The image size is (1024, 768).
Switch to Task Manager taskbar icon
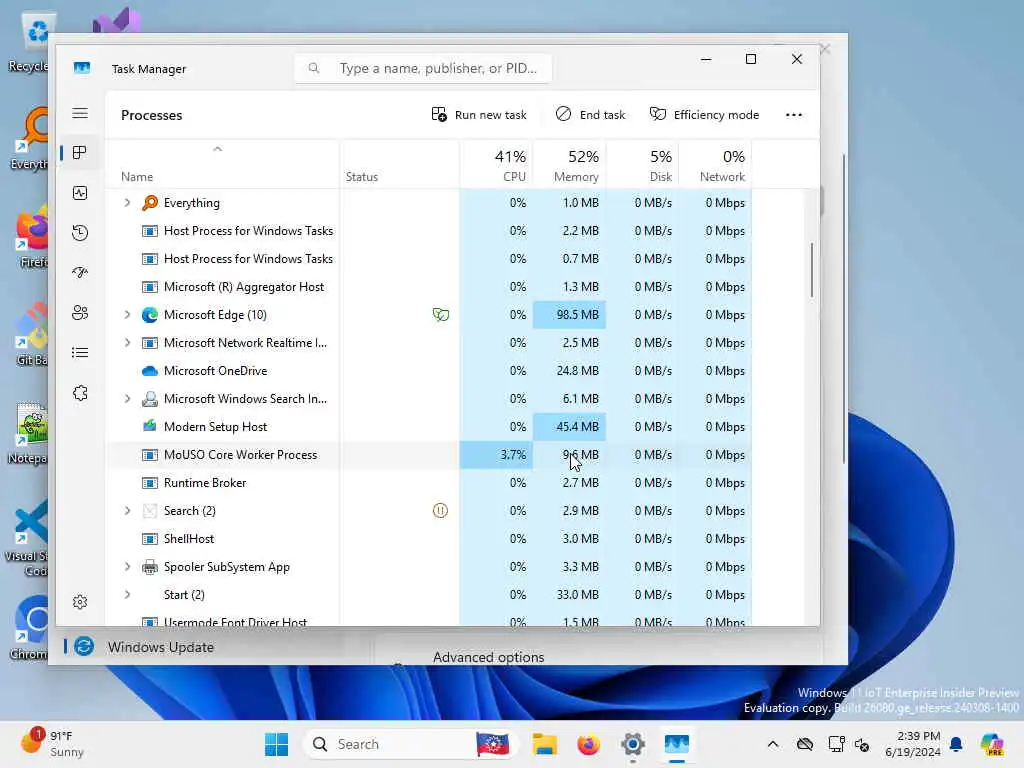pos(677,744)
